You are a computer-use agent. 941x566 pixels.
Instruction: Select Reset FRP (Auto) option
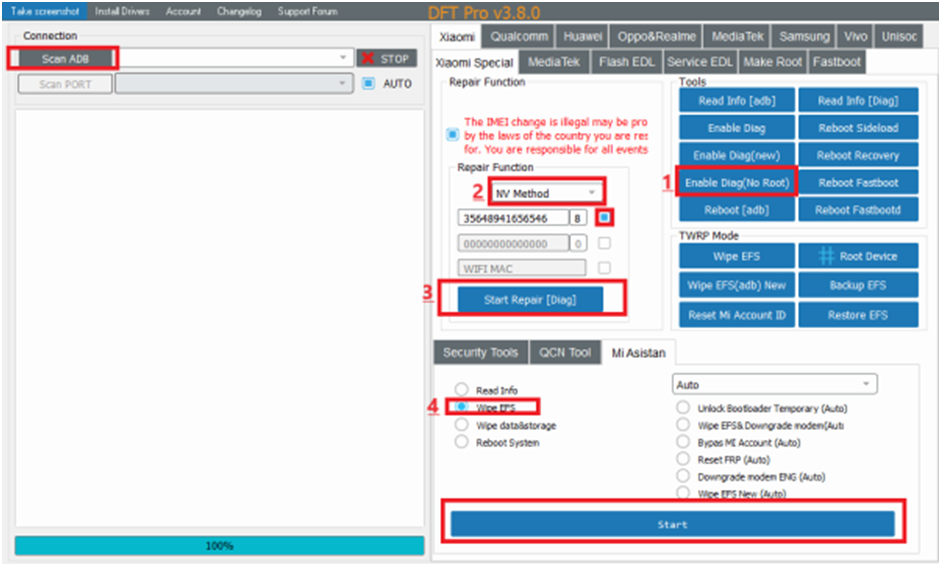[x=683, y=459]
